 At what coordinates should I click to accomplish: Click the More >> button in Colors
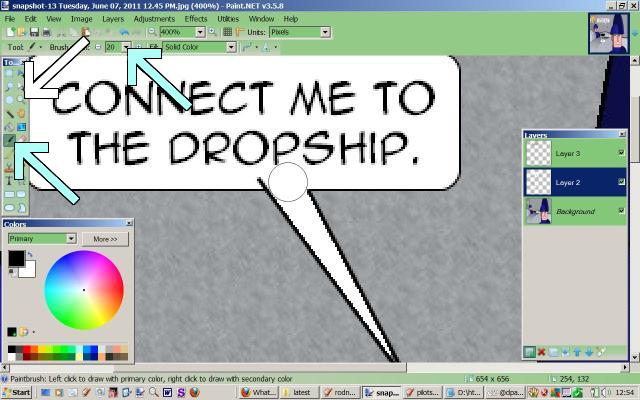pyautogui.click(x=105, y=239)
